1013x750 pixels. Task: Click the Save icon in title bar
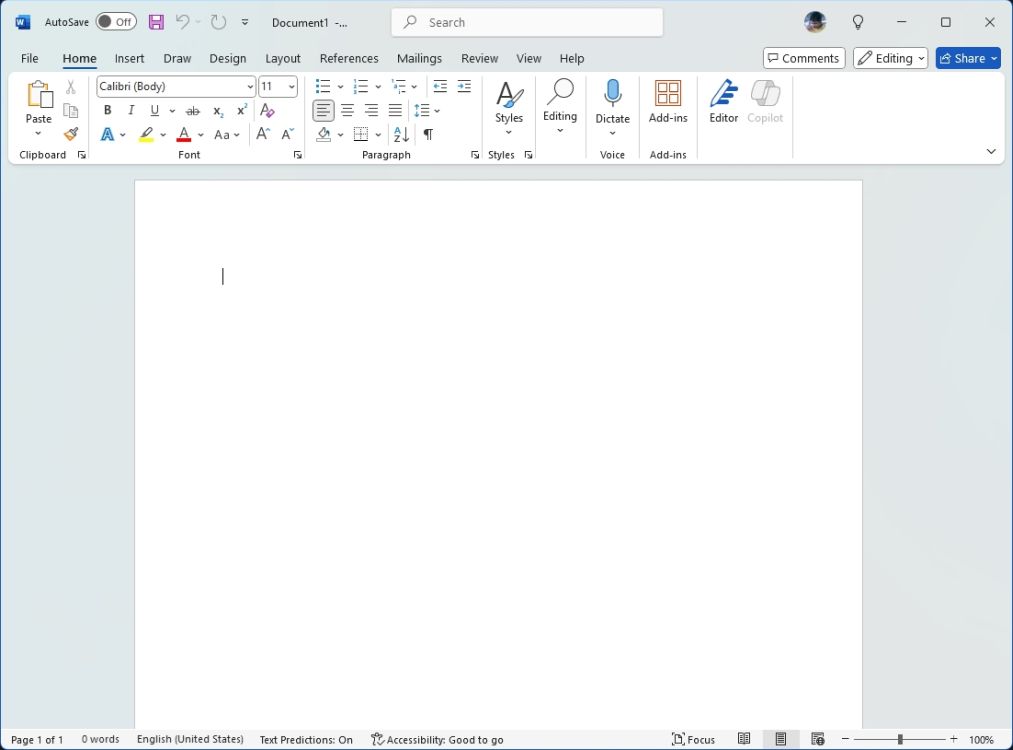point(156,23)
